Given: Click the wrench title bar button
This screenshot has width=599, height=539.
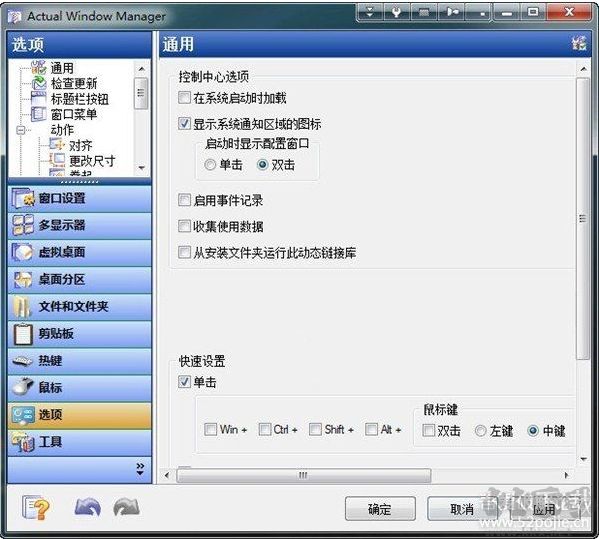Looking at the screenshot, I should [x=397, y=12].
